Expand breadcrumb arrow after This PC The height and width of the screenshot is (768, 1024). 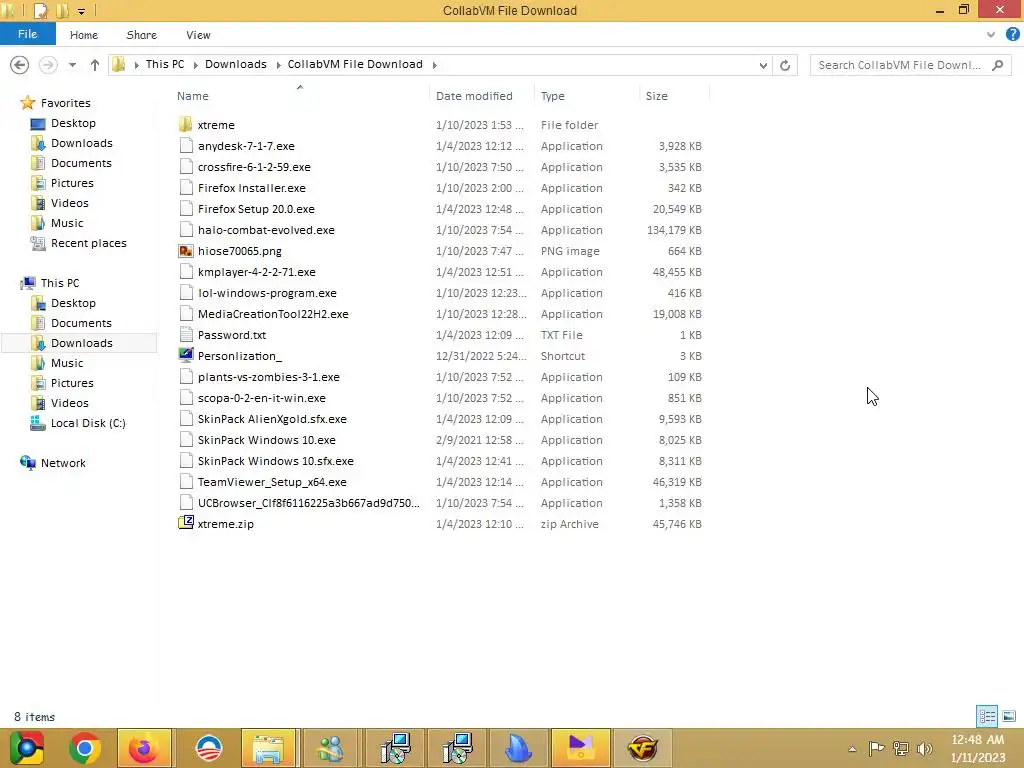pyautogui.click(x=195, y=65)
